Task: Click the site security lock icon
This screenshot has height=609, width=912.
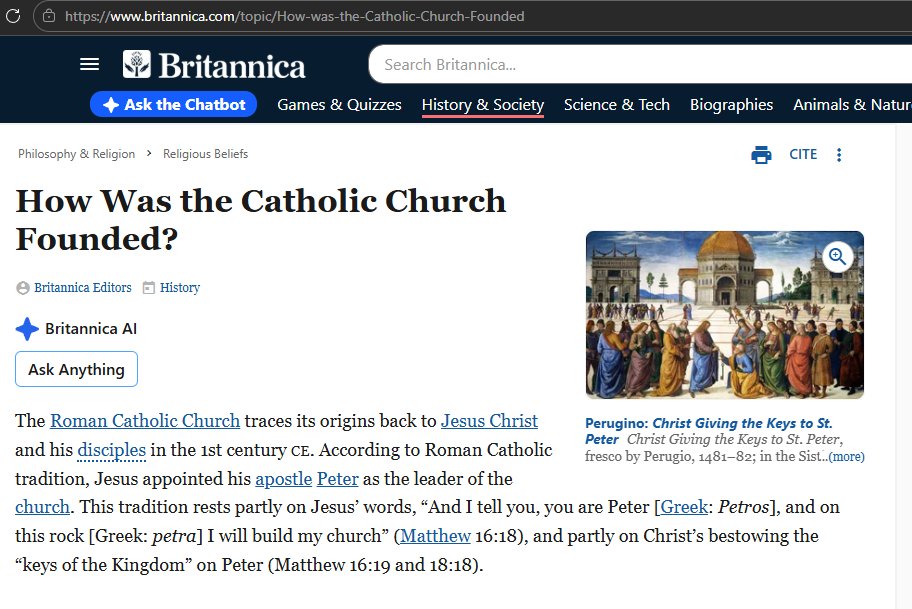Action: click(49, 16)
